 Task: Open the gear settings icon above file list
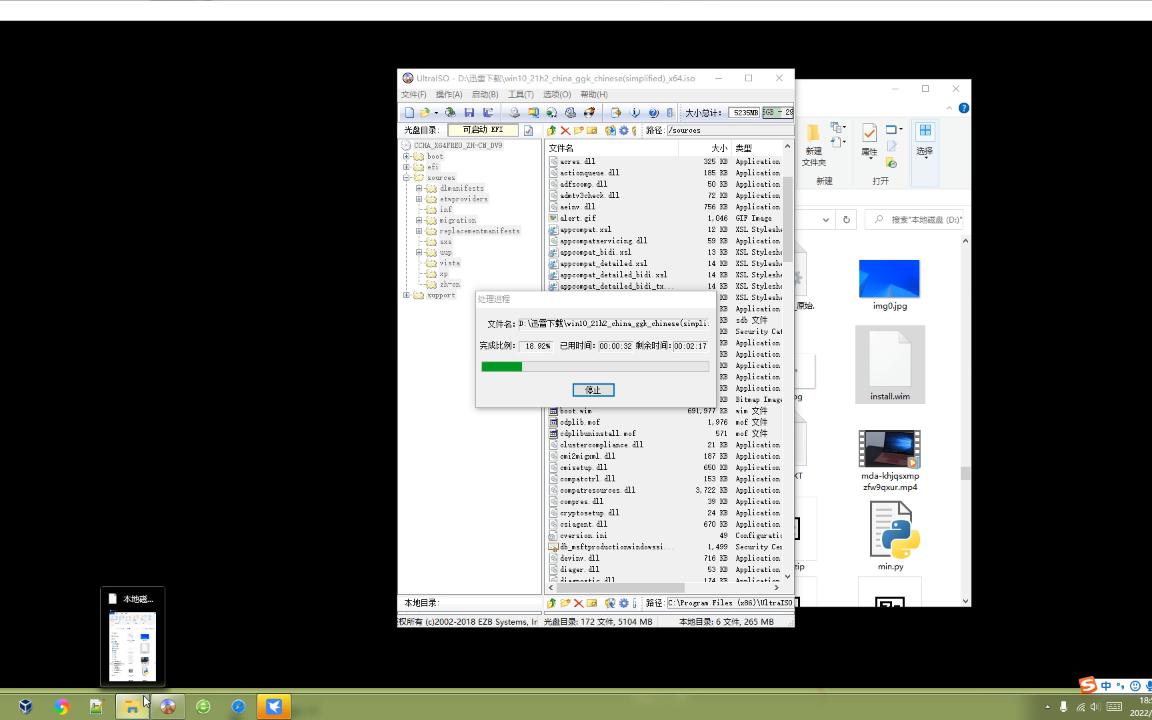pyautogui.click(x=623, y=130)
